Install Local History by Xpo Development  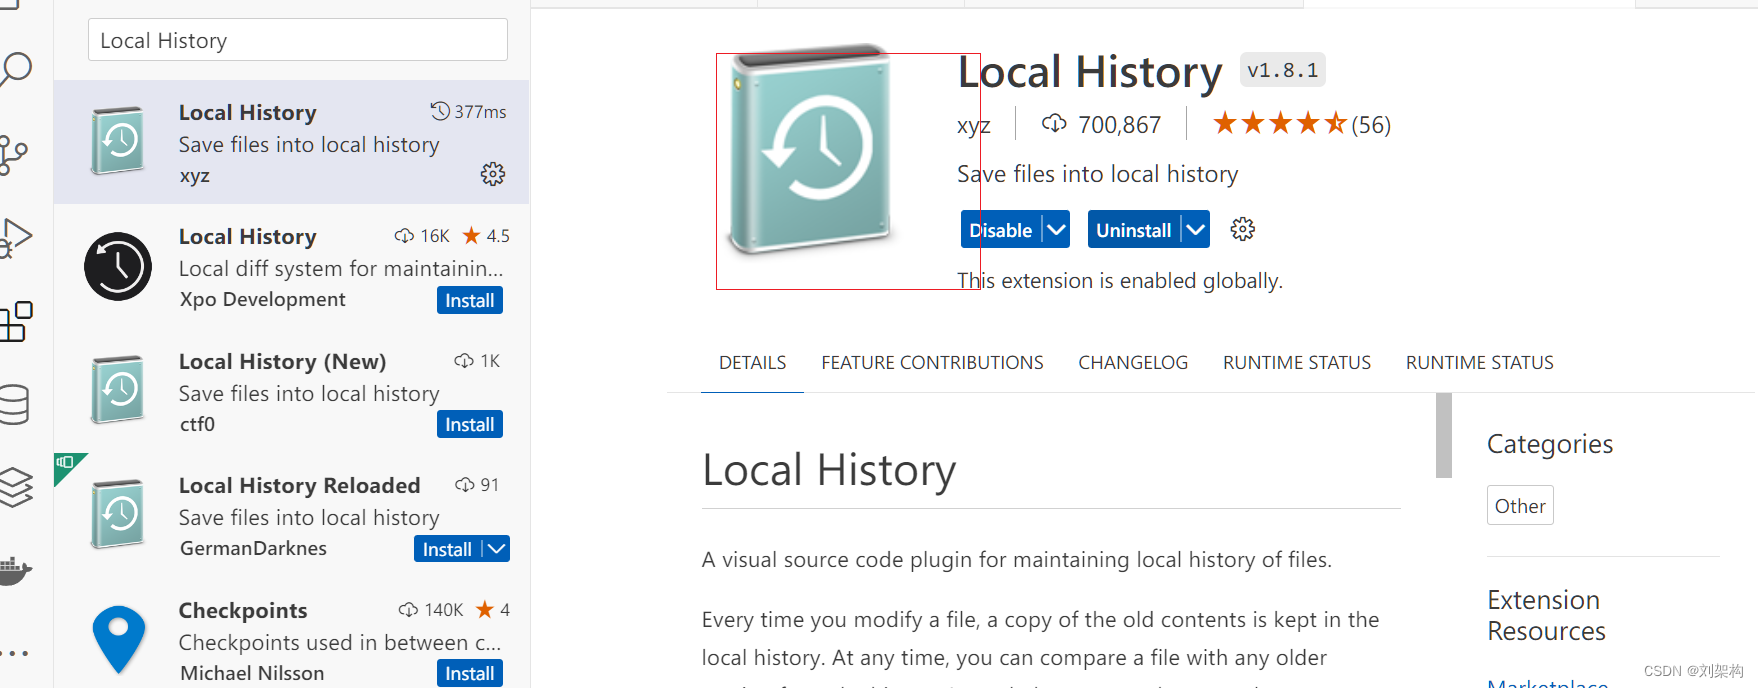(470, 300)
